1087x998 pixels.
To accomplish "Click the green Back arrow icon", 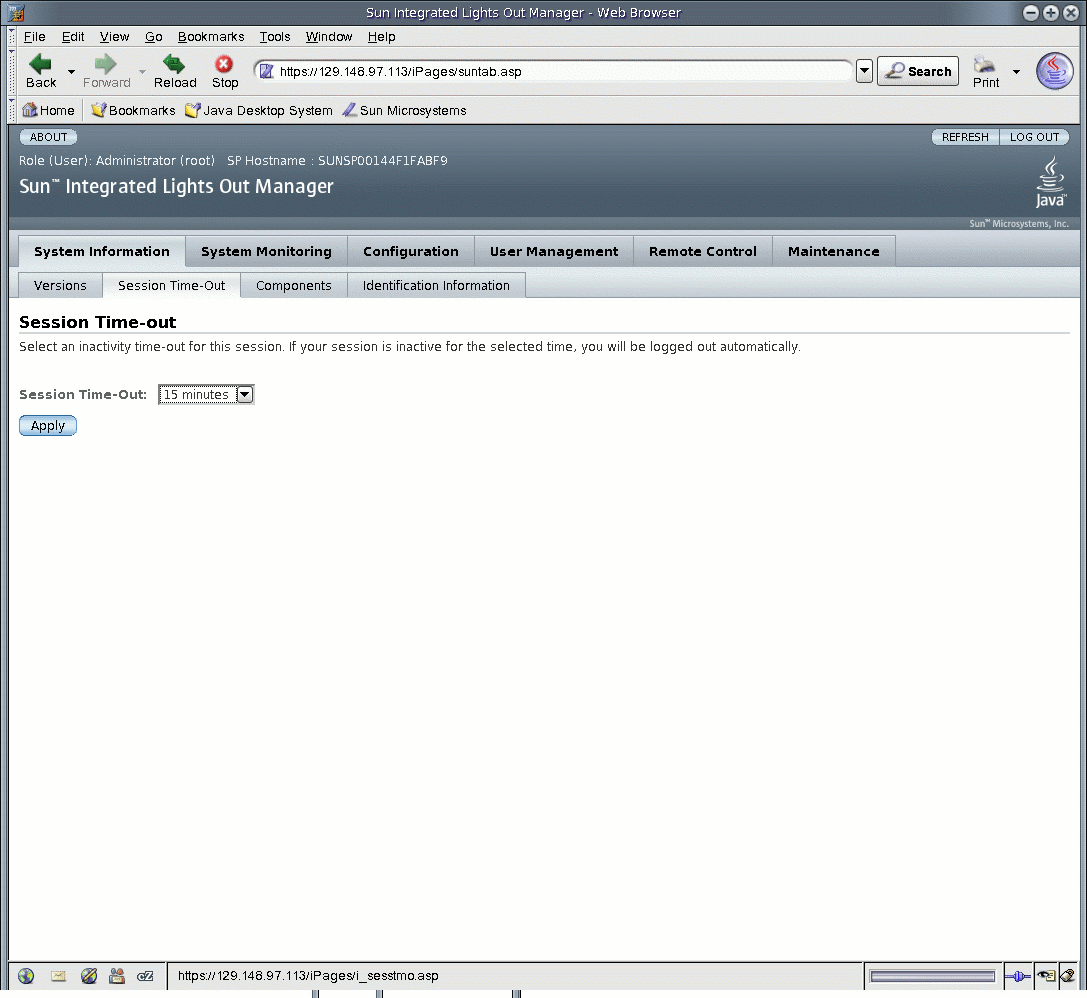I will 40,64.
